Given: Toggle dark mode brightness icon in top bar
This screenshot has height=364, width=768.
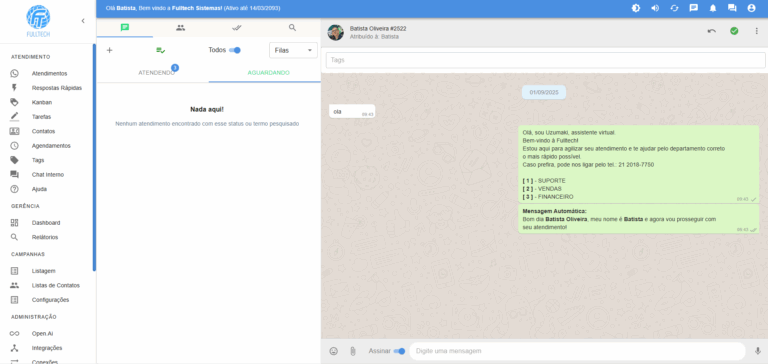Looking at the screenshot, I should 636,8.
